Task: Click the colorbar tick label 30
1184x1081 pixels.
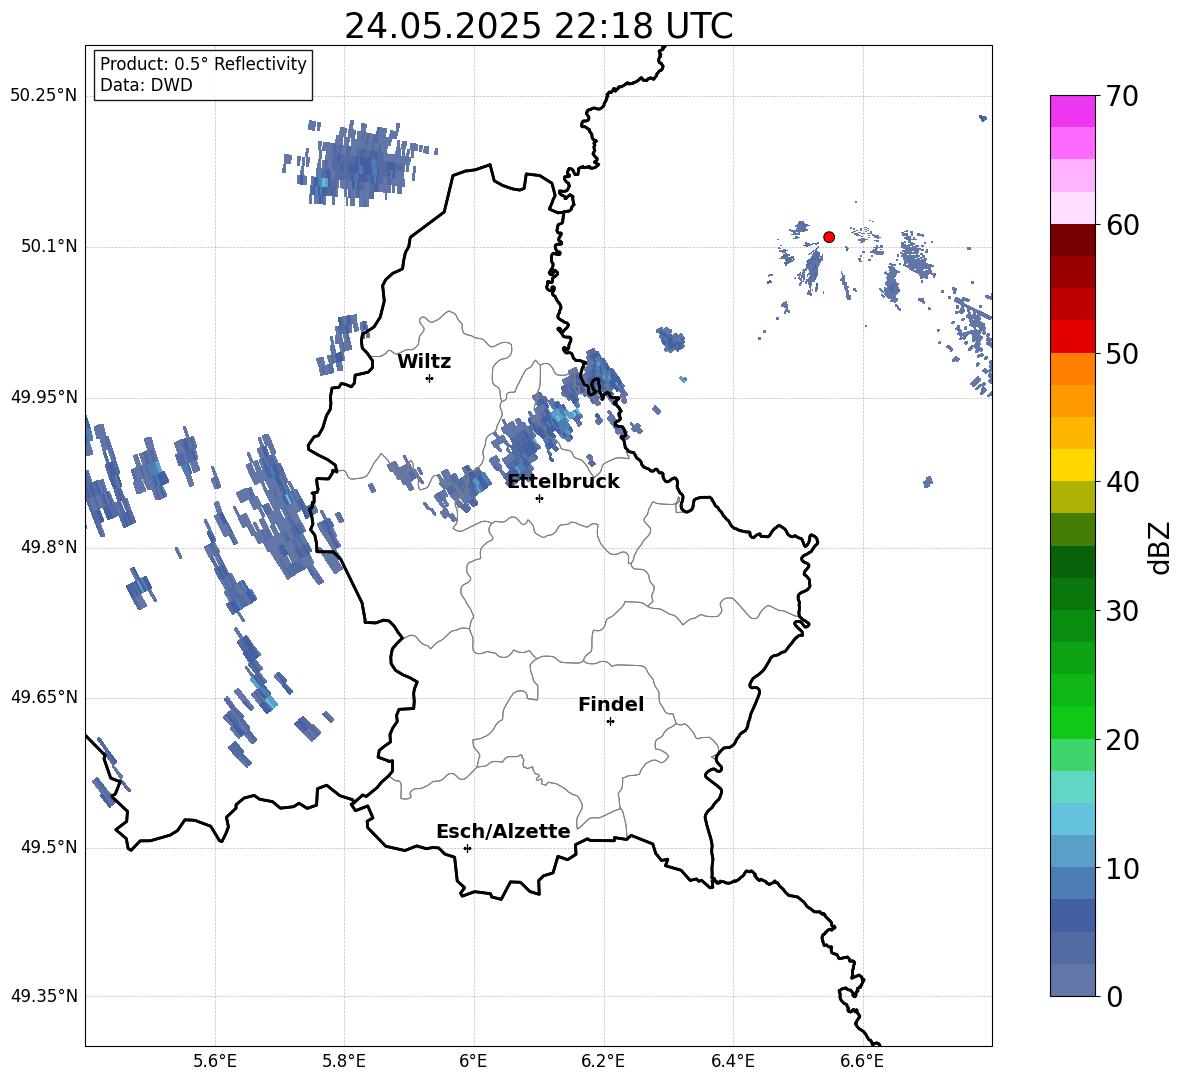Action: [x=1122, y=611]
